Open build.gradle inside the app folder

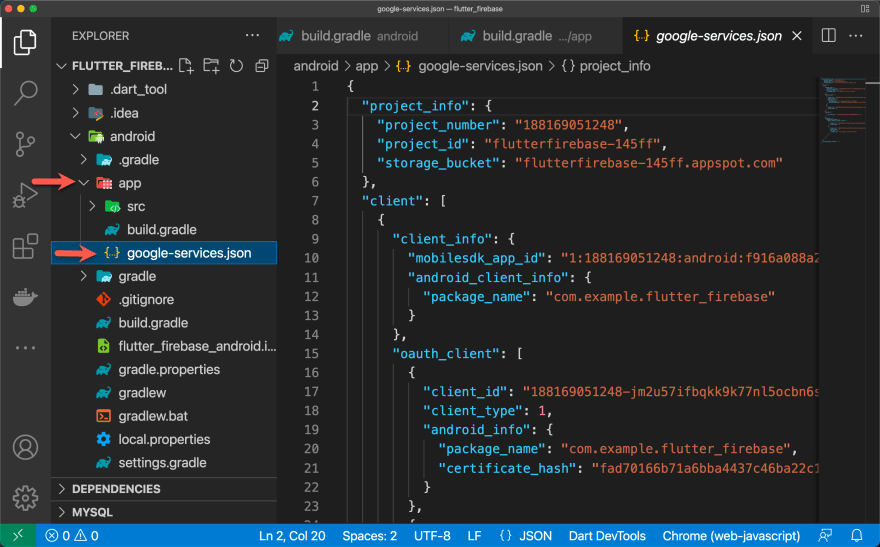click(x=164, y=229)
